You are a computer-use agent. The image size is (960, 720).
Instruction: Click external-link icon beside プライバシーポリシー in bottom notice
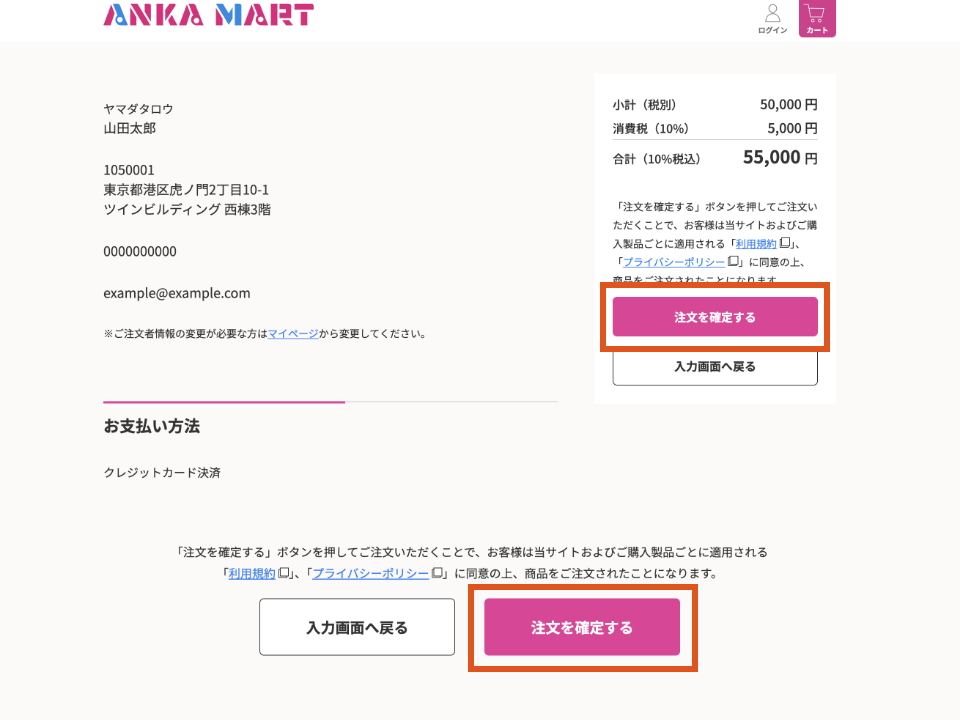coord(437,573)
